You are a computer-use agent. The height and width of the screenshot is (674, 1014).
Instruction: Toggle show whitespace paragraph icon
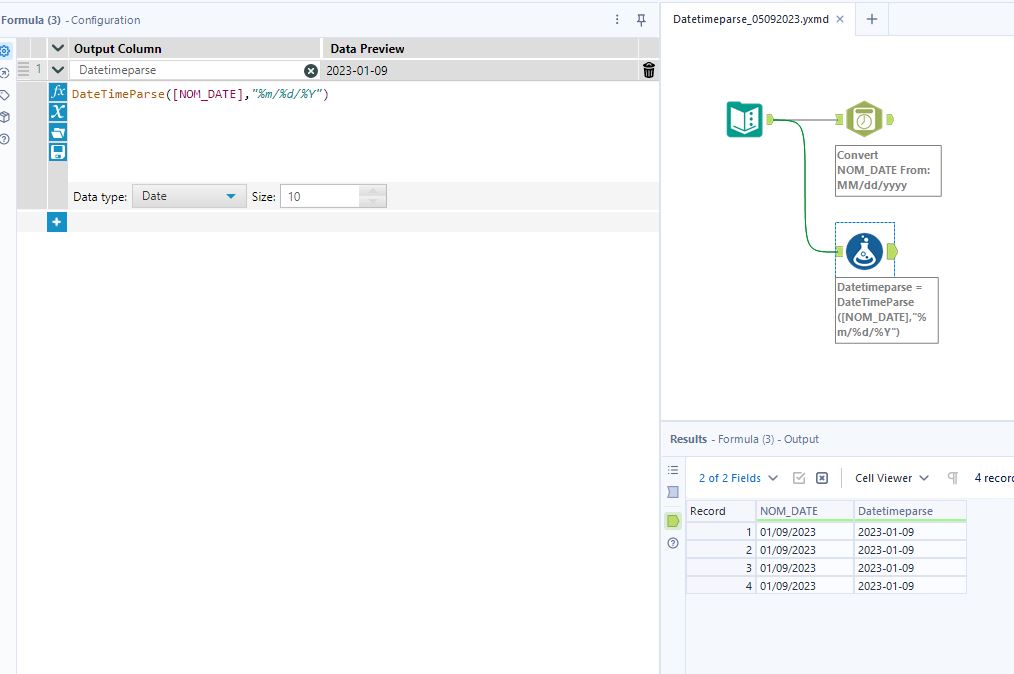[952, 478]
